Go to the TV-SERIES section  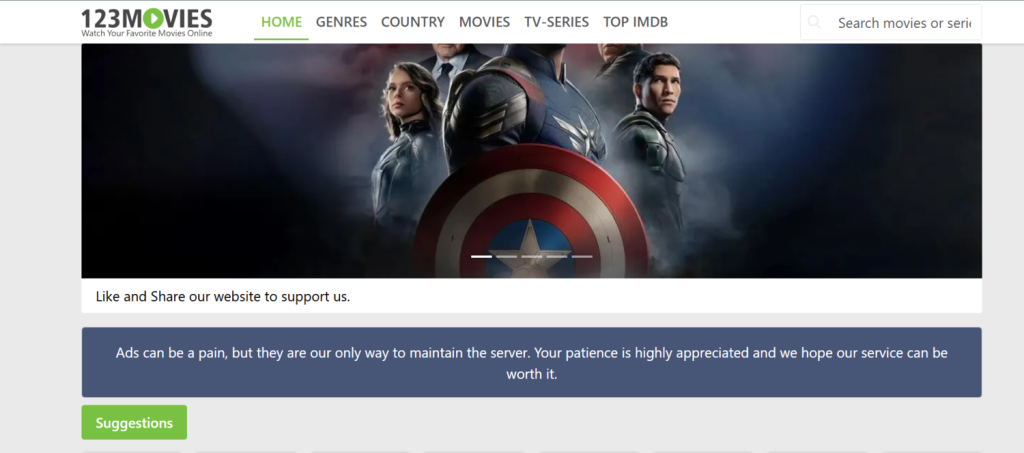click(556, 22)
